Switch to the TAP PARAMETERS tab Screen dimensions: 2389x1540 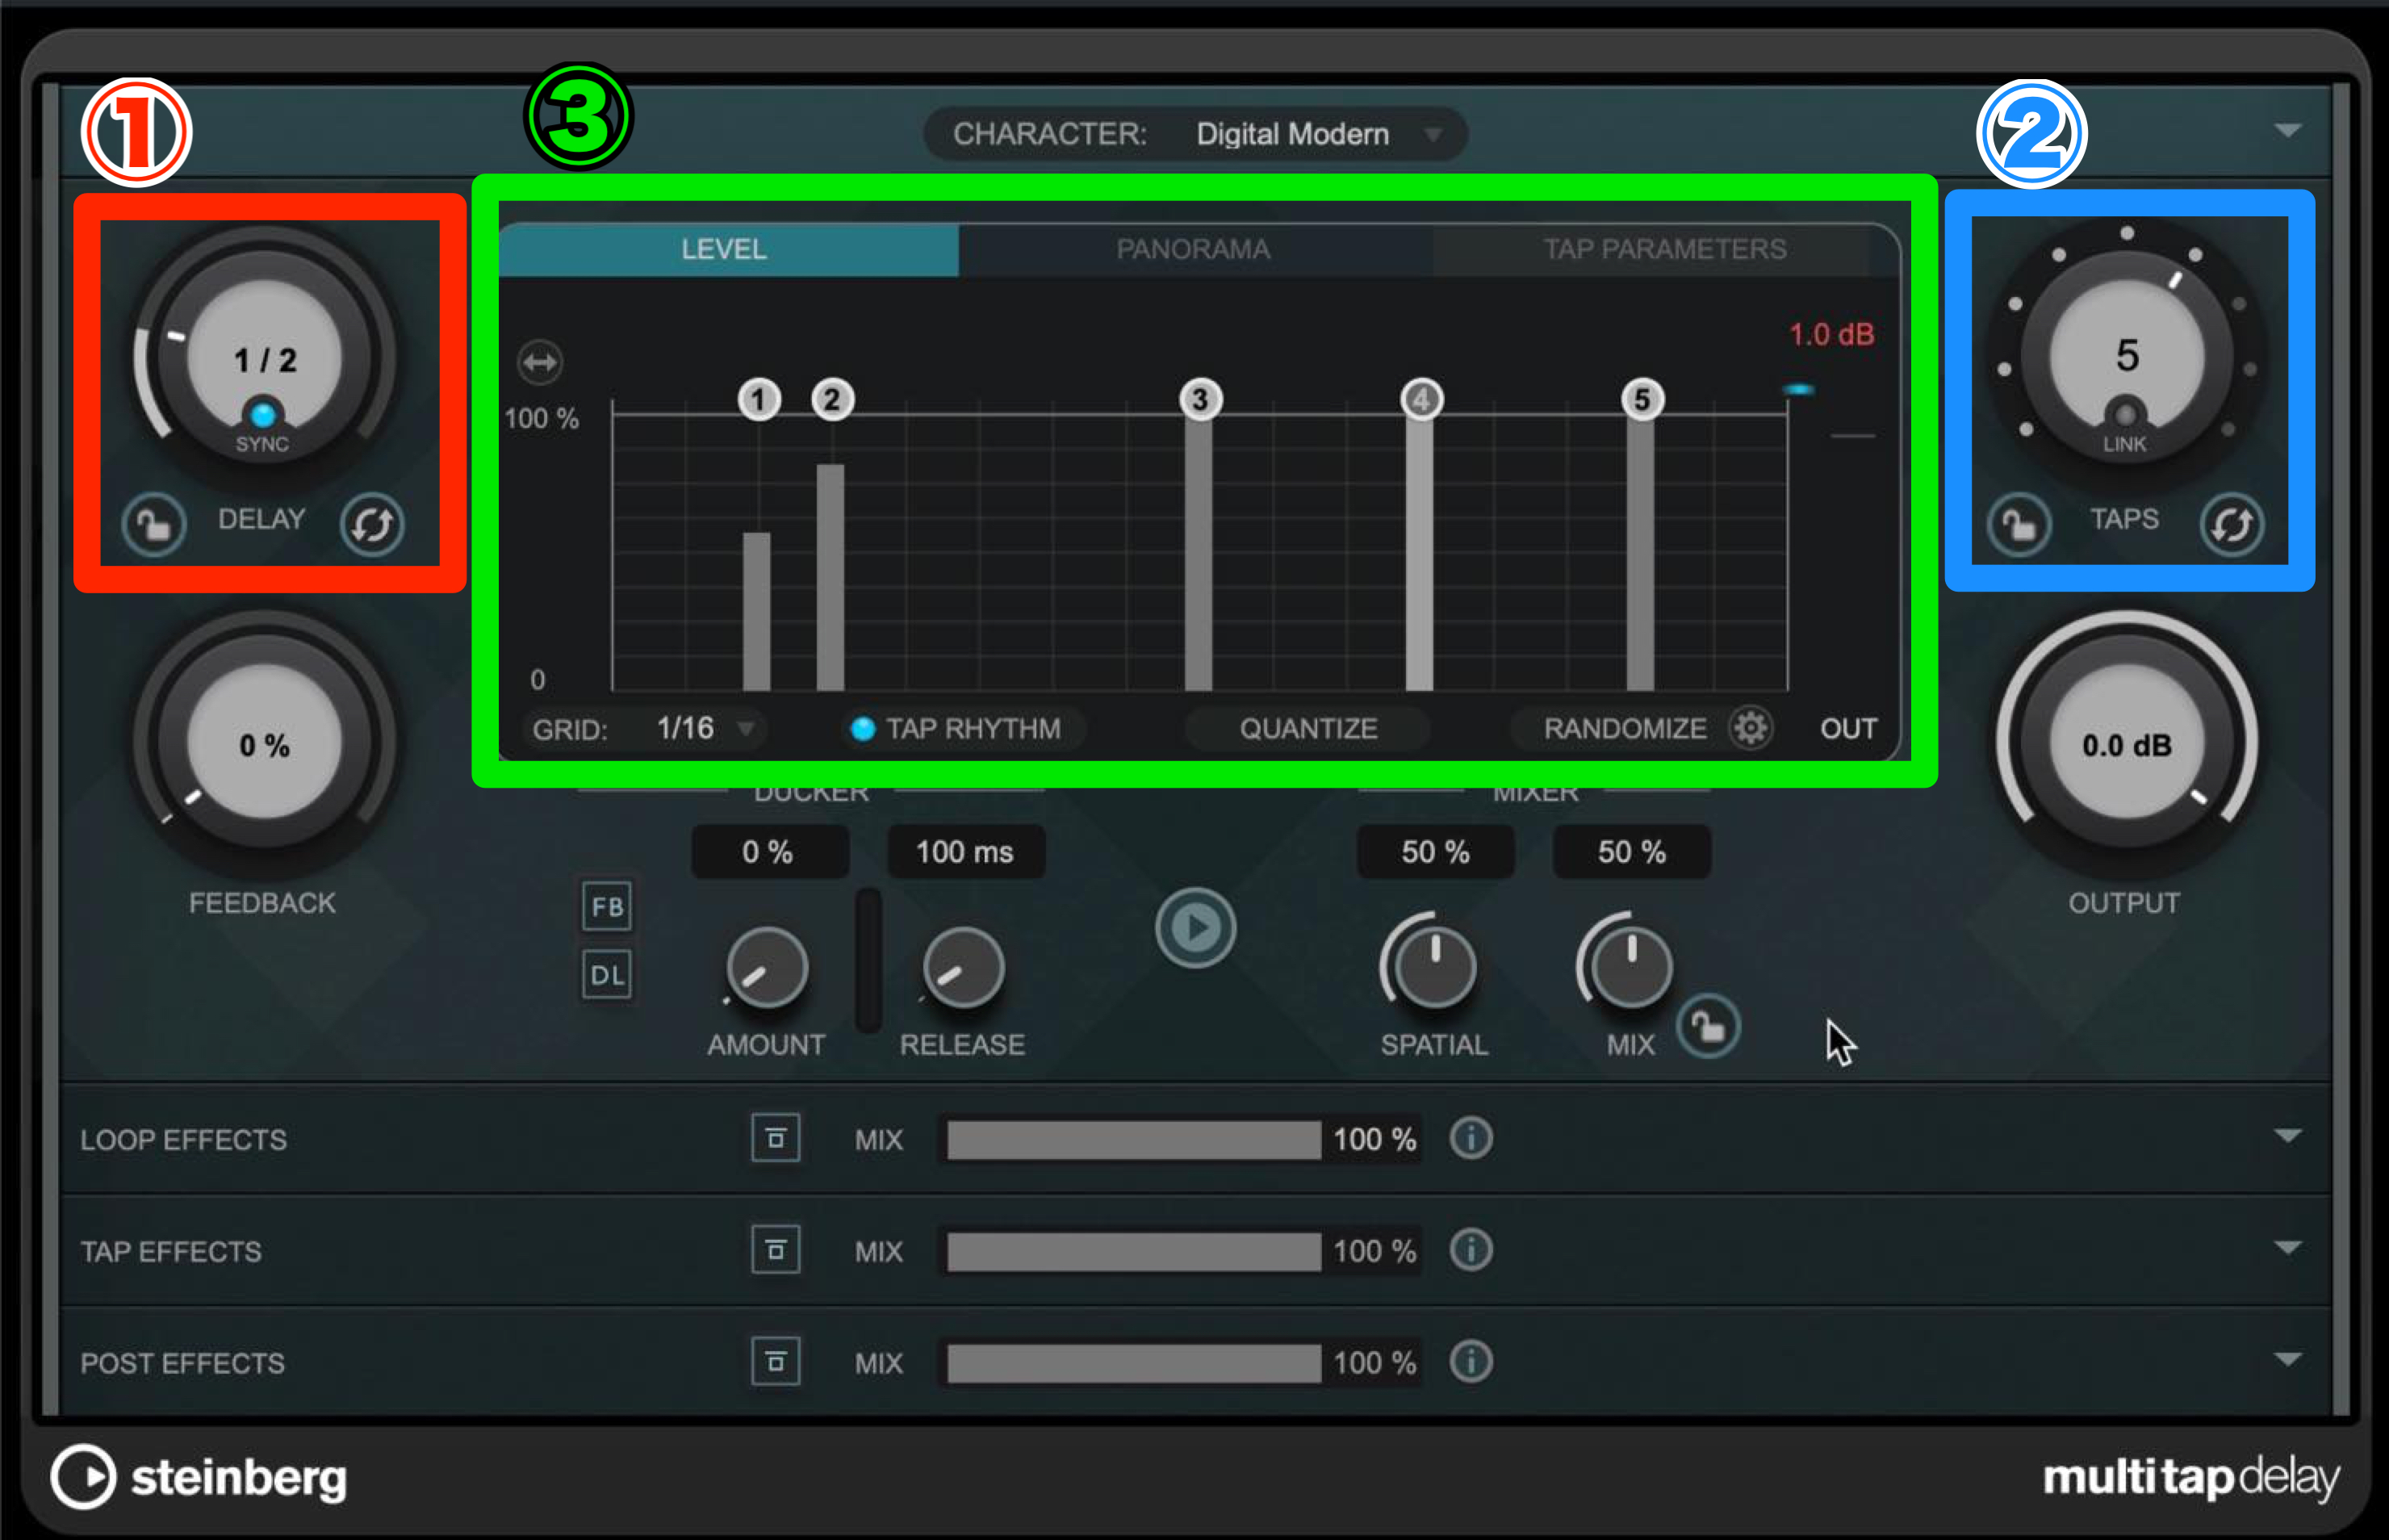pyautogui.click(x=1665, y=249)
